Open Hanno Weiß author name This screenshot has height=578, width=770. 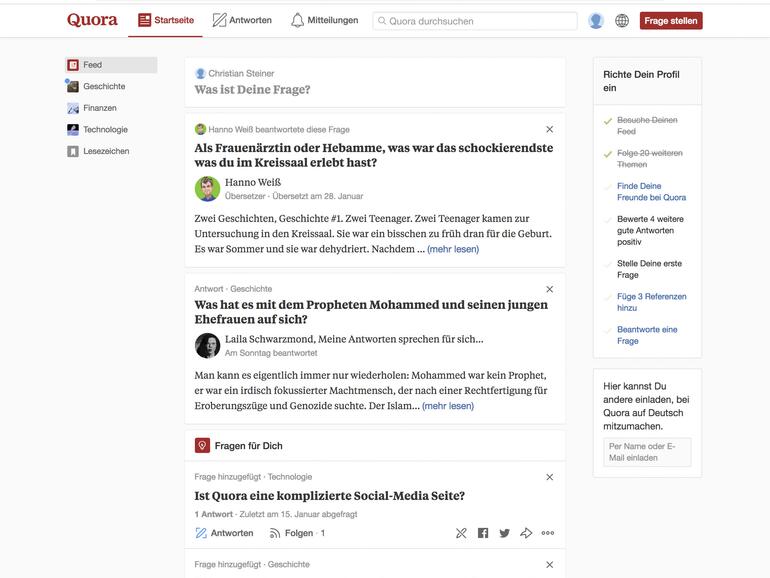[253, 182]
